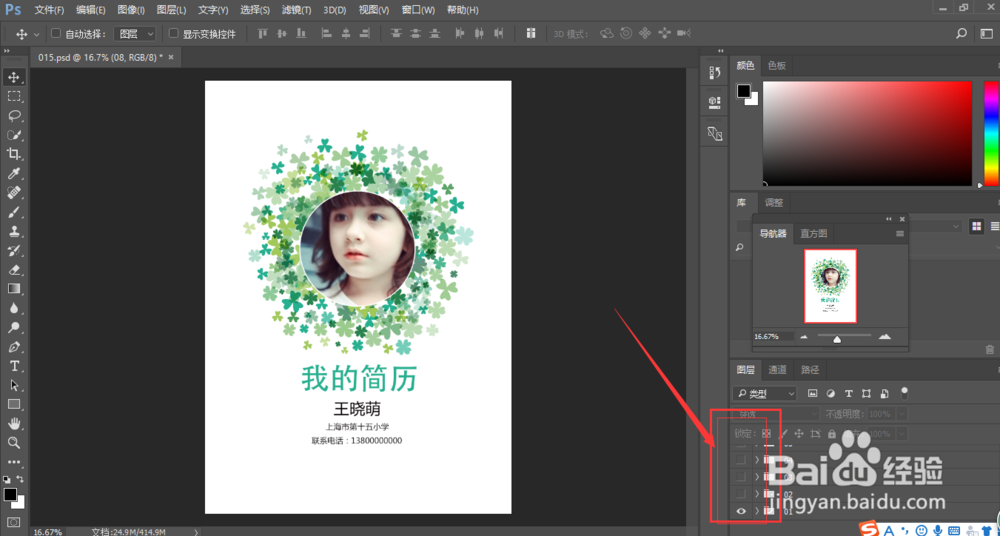The image size is (1000, 536).
Task: Switch to the 通道 tab
Action: (777, 369)
